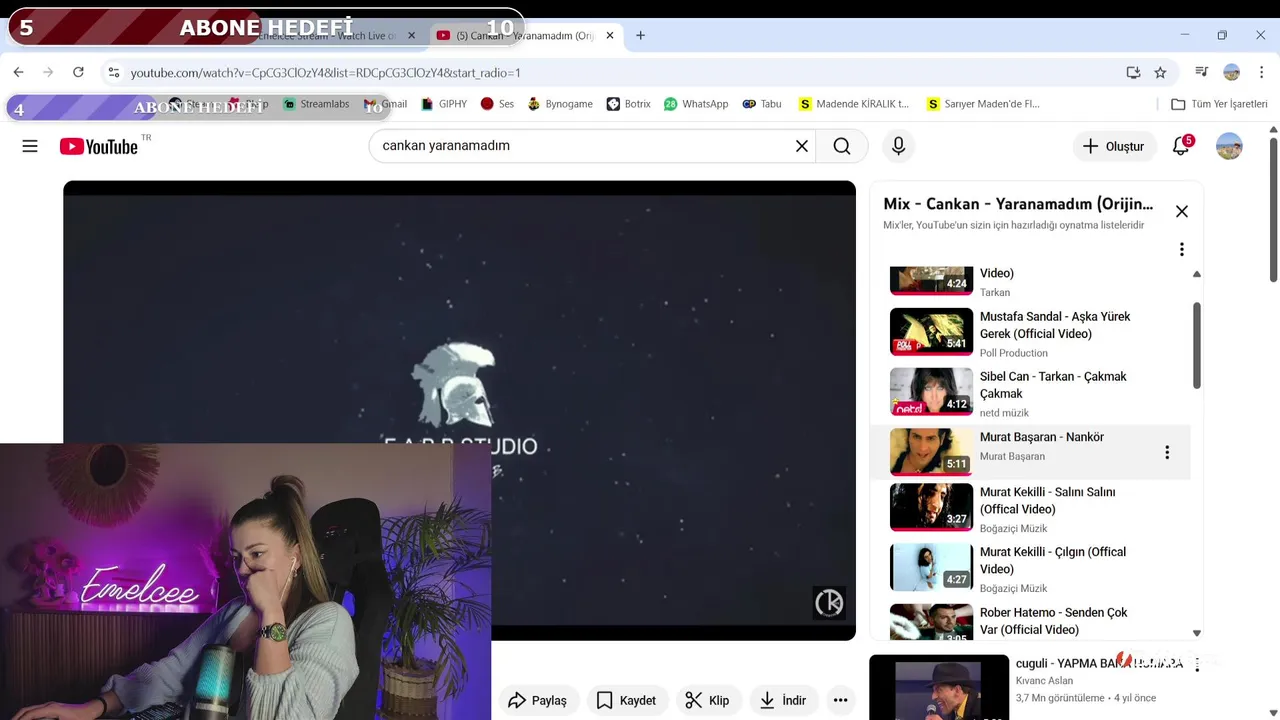
Task: Open the Ses bookmark
Action: point(497,104)
